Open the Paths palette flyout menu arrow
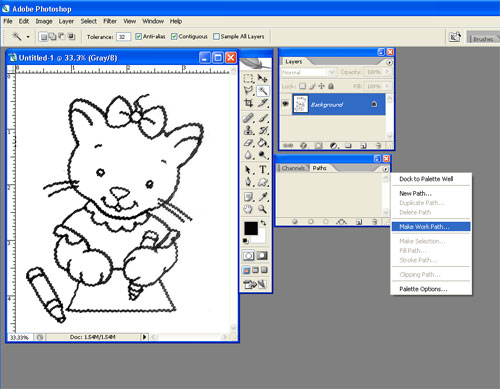This screenshot has width=500, height=389. click(385, 169)
